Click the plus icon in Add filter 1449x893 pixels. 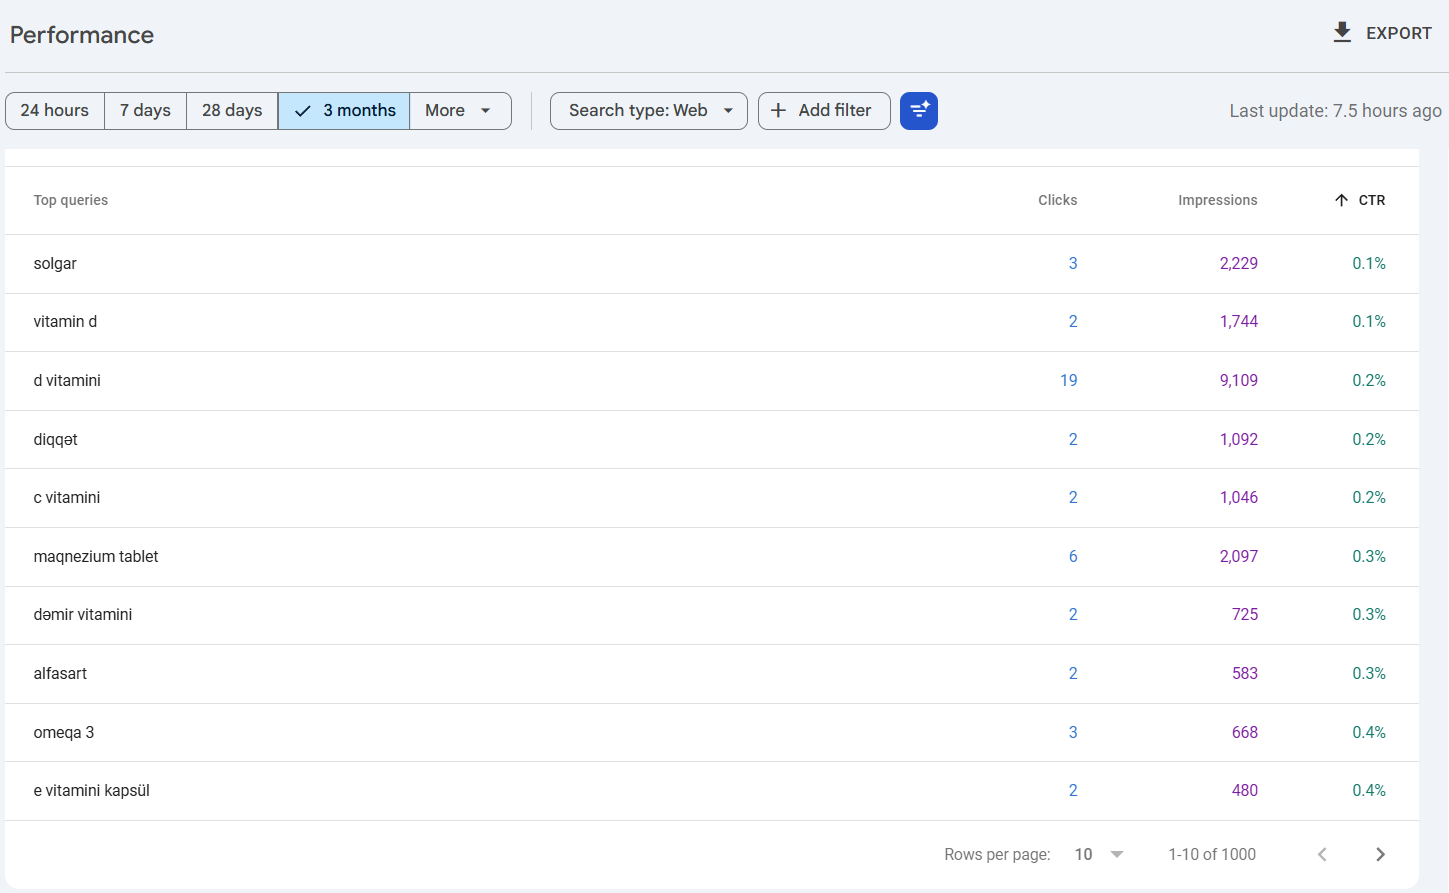point(778,111)
